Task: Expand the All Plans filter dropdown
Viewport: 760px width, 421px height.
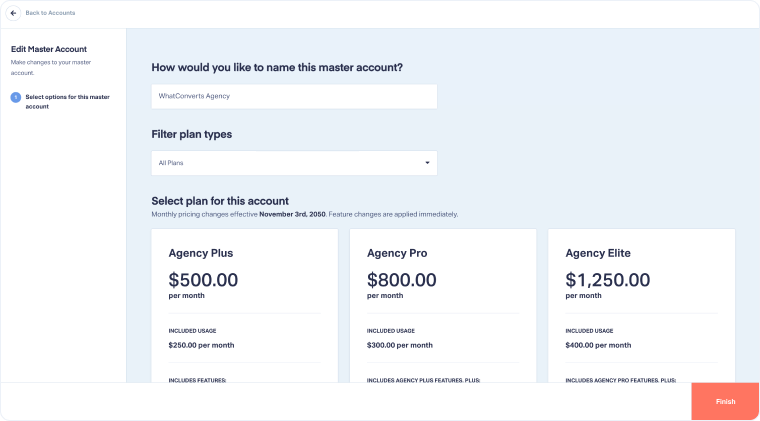Action: coord(294,162)
